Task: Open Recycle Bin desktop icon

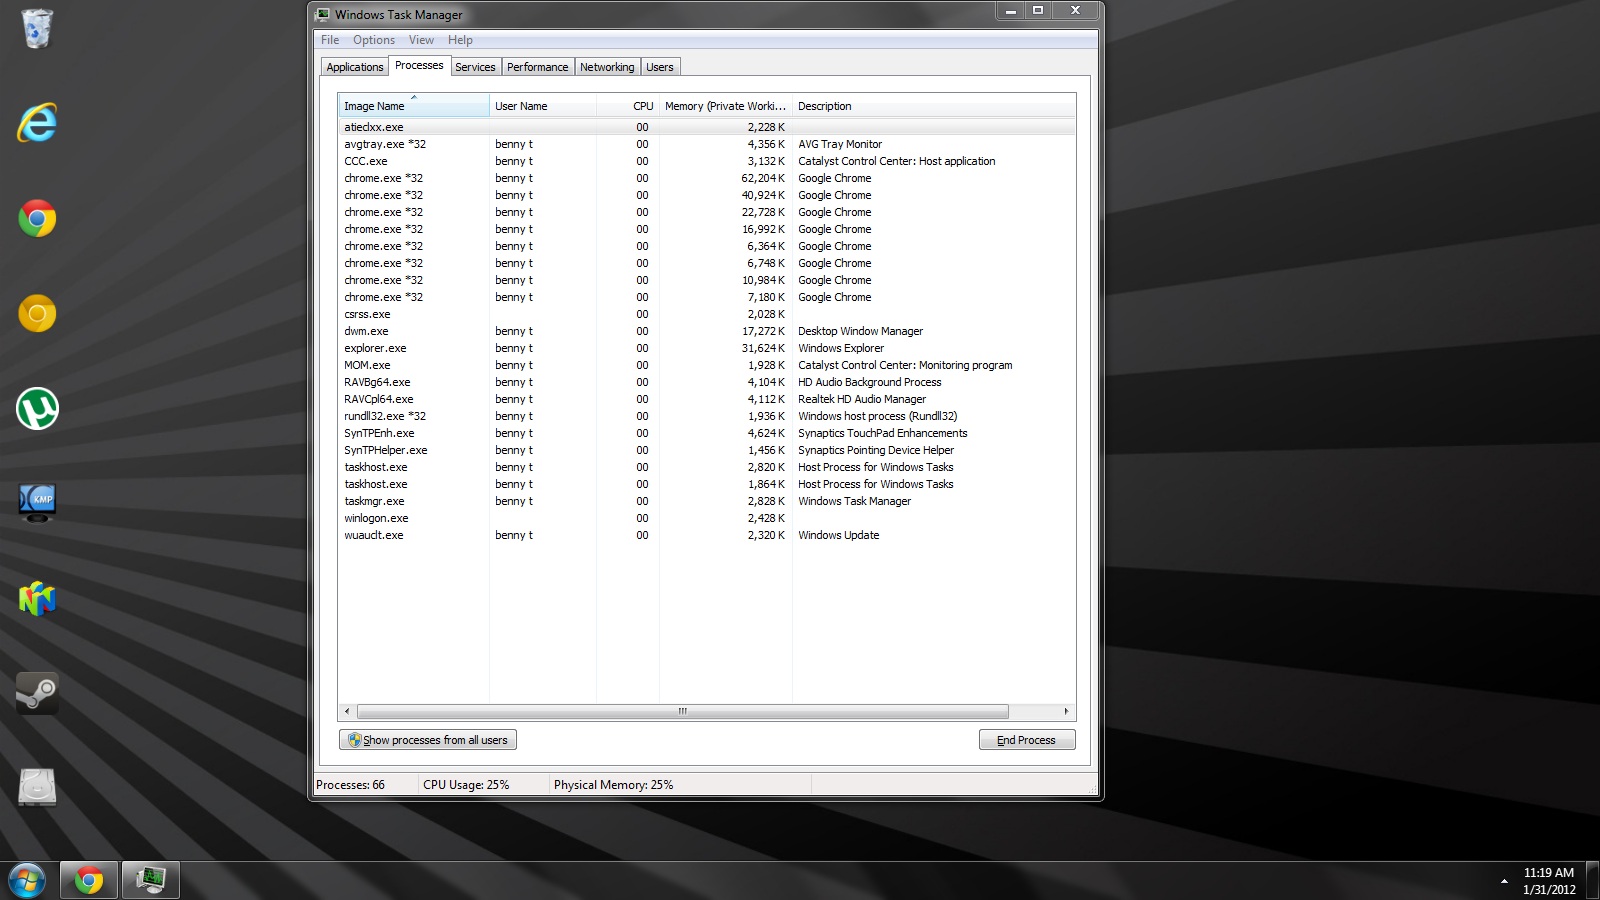Action: coord(37,29)
